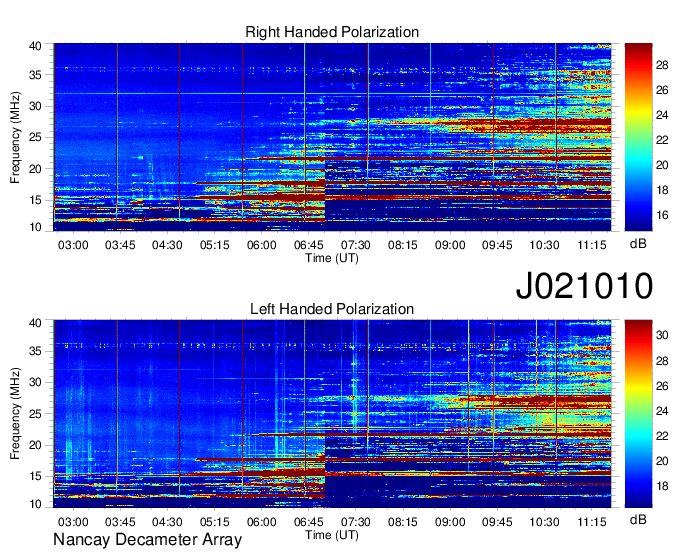The width and height of the screenshot is (680, 552).
Task: Click the 16 value on the top color scale
Action: 662,215
